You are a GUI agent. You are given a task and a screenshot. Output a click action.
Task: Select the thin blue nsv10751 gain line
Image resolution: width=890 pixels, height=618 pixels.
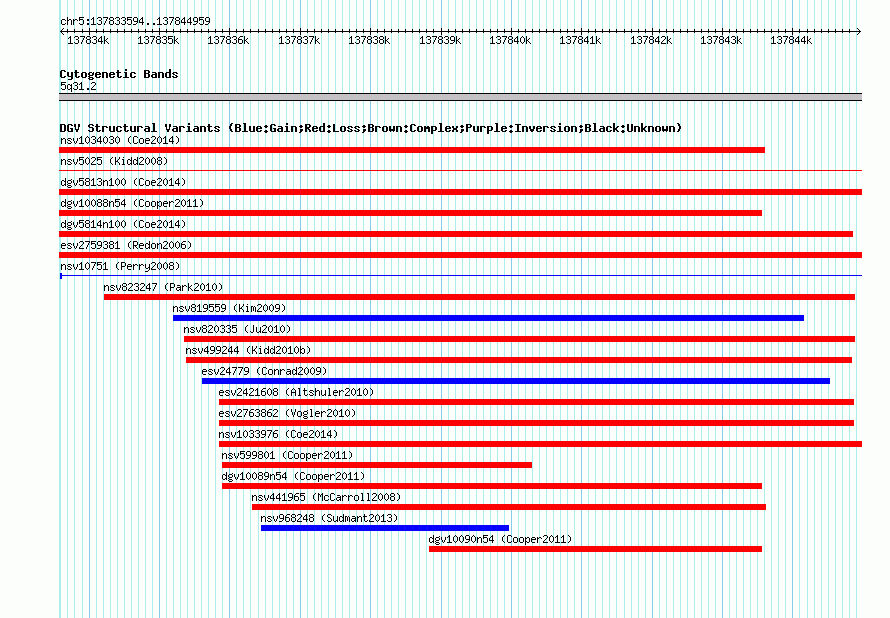[461, 276]
